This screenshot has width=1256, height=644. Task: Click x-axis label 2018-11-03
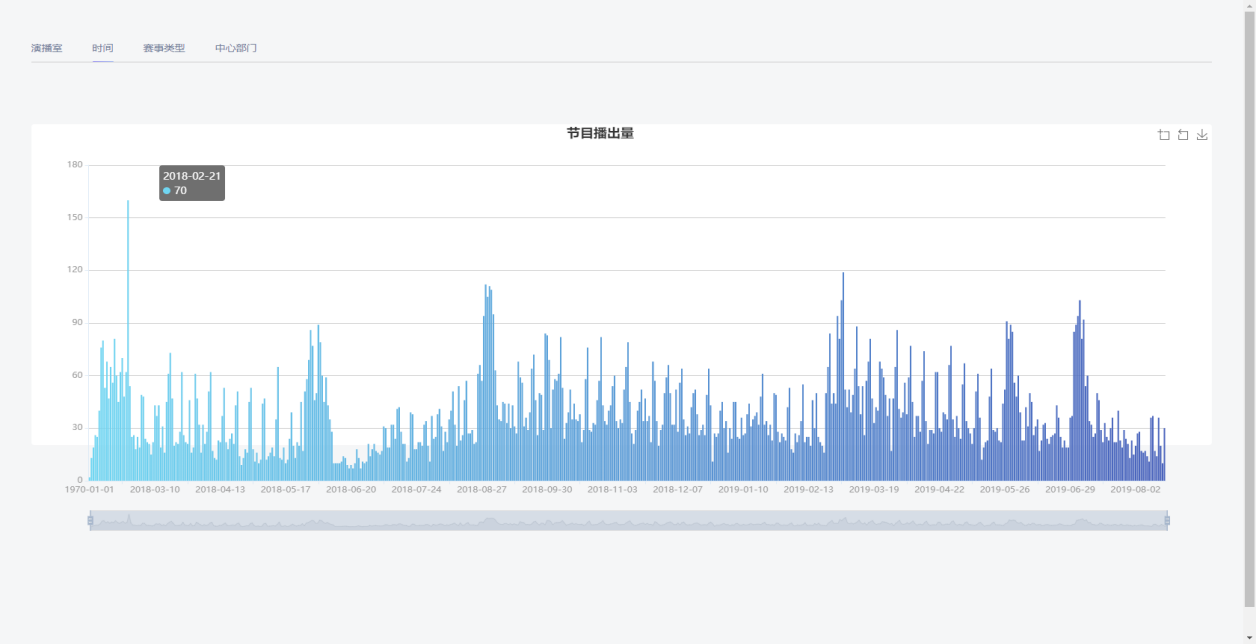point(612,490)
